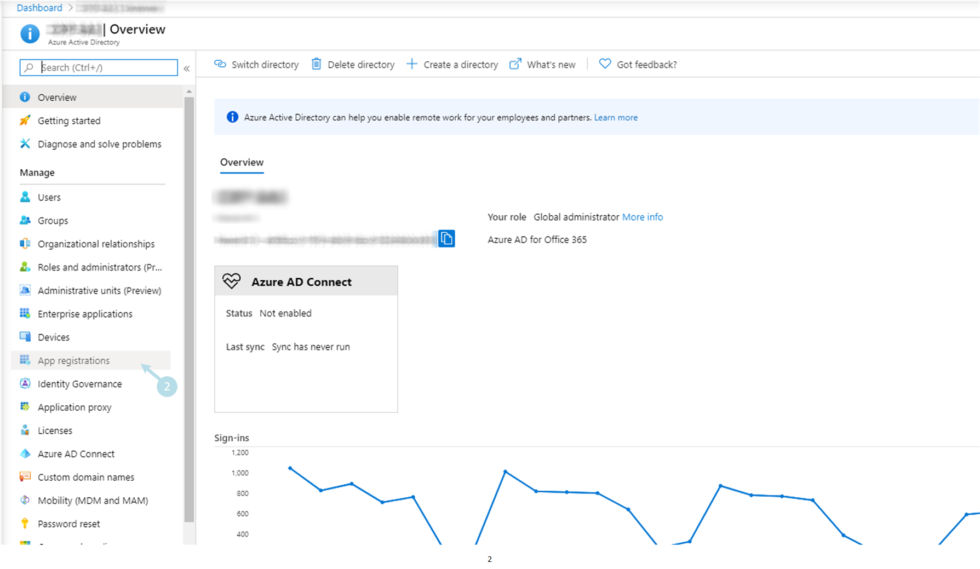
Task: Click the App registrations grid icon
Action: point(25,360)
